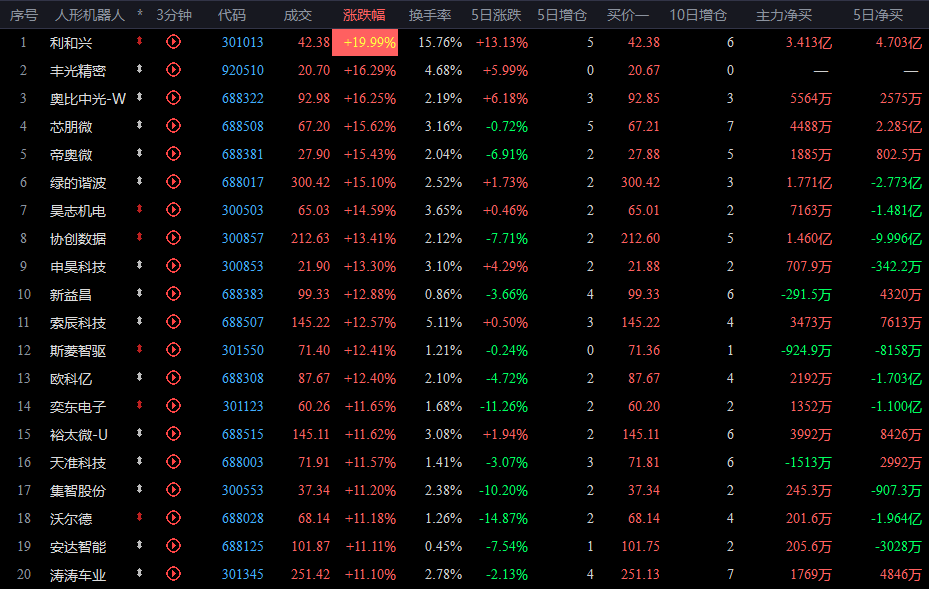Viewport: 929px width, 589px height.
Task: Open 3-minute chart icon for 芯朋微
Action: [x=173, y=126]
